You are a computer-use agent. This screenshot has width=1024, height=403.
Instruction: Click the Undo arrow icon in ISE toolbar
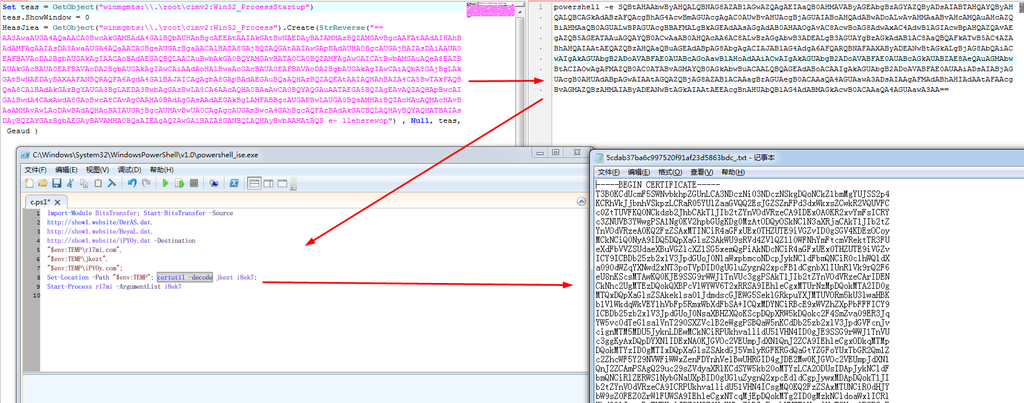(132, 183)
